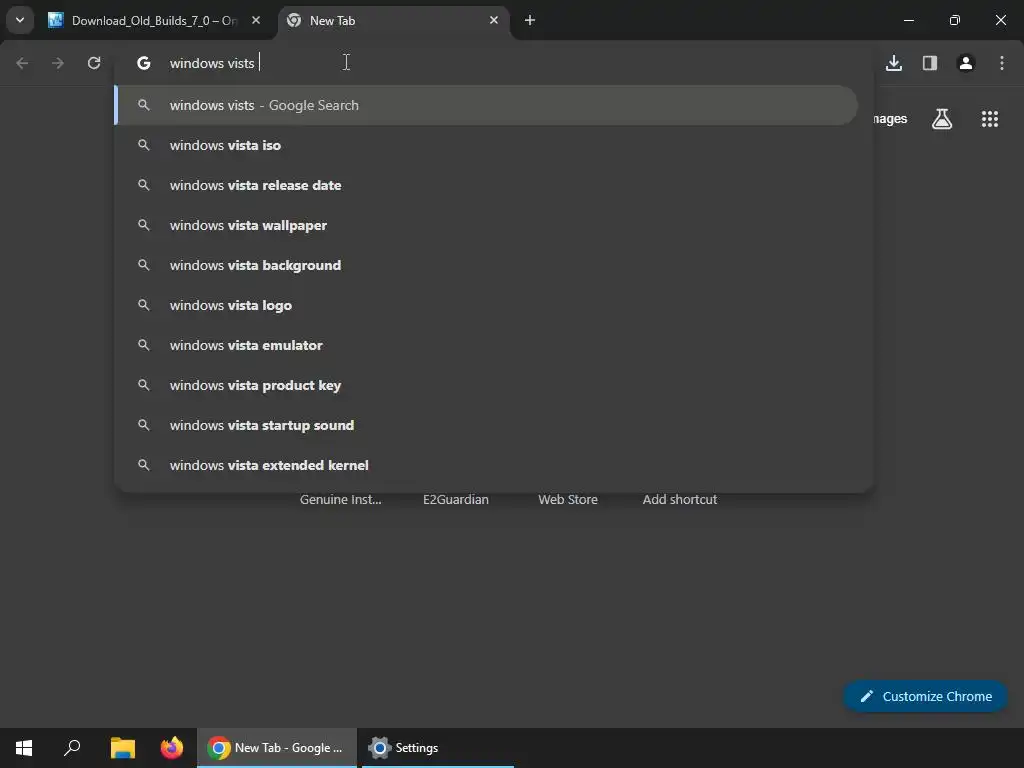Pick 'windows vista wallpaper' suggestion
The height and width of the screenshot is (768, 1024).
tap(486, 225)
